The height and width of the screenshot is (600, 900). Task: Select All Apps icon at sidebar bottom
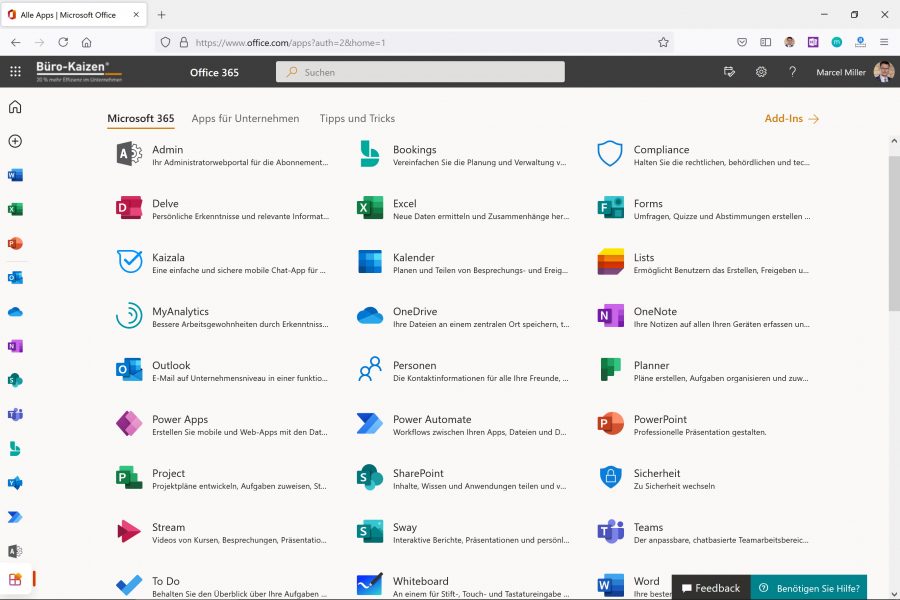[x=15, y=579]
